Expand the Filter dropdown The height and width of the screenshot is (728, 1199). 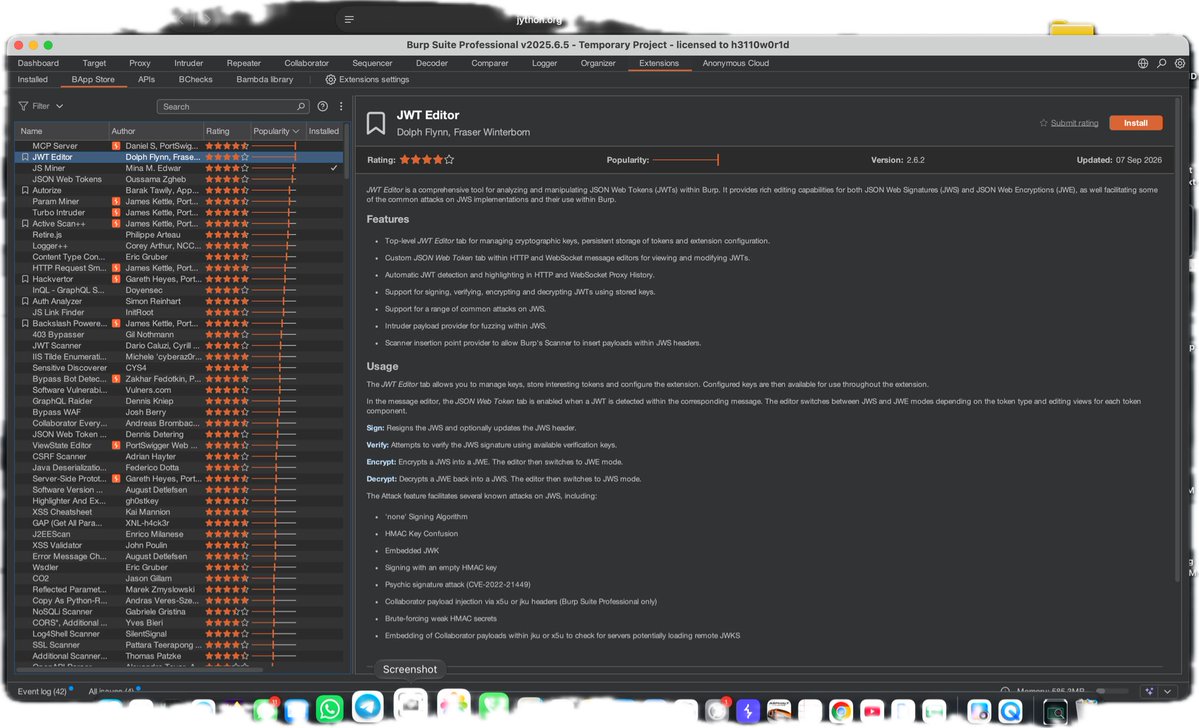(x=59, y=106)
